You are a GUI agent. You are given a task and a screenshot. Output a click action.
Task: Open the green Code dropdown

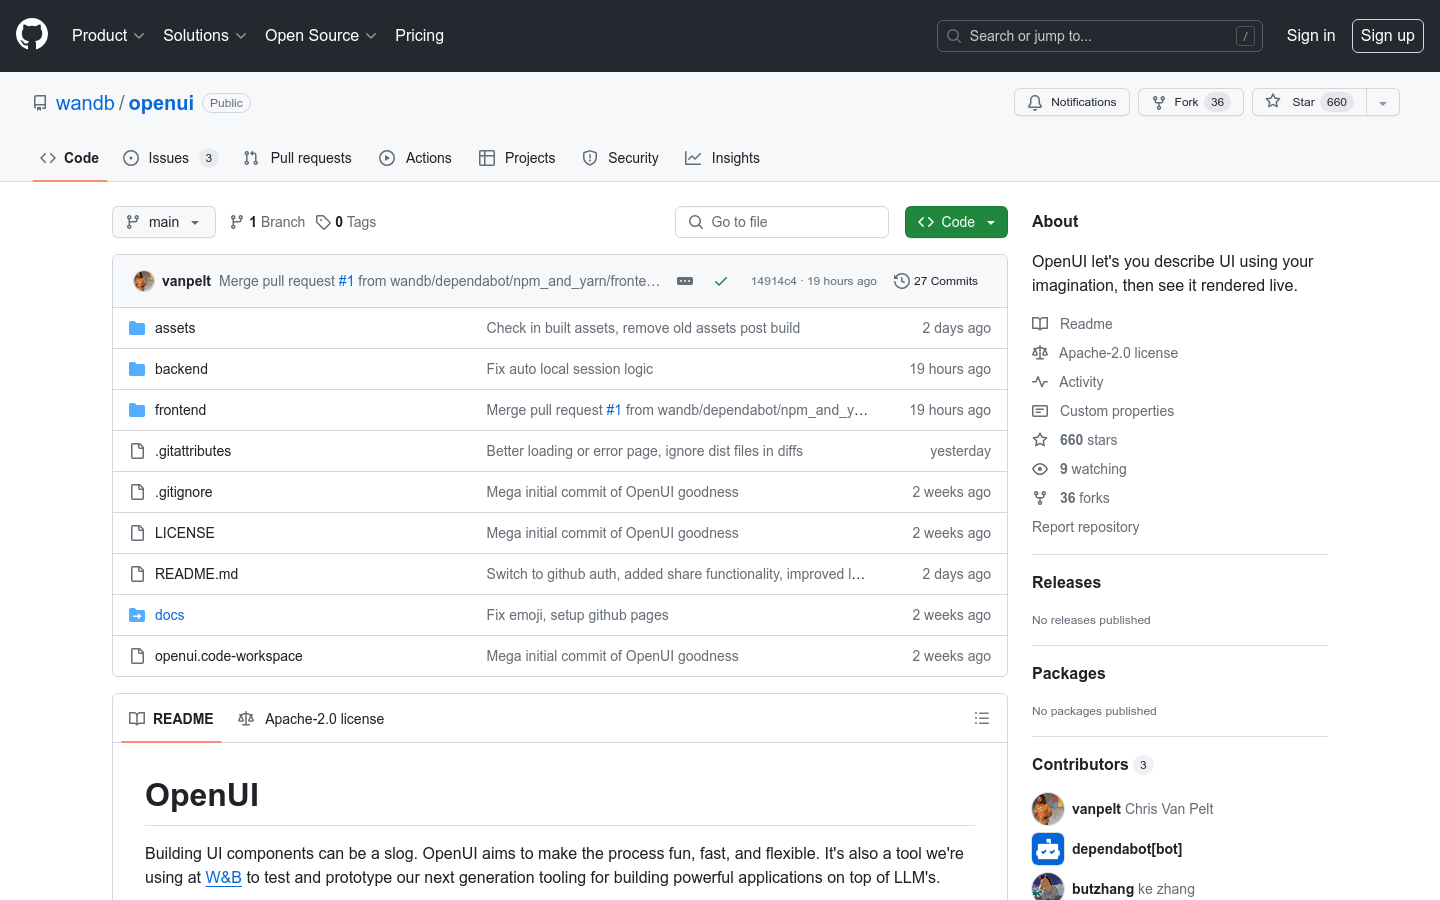click(956, 221)
